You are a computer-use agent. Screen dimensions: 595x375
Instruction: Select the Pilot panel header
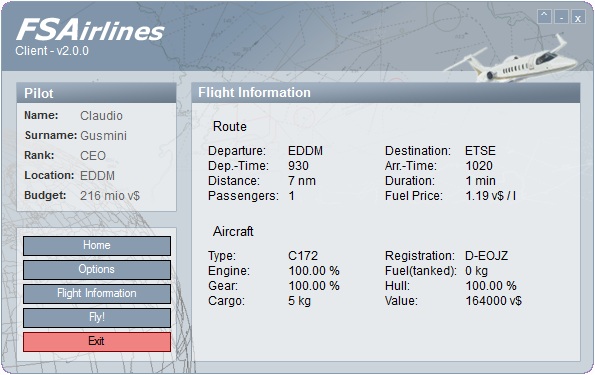[x=96, y=93]
